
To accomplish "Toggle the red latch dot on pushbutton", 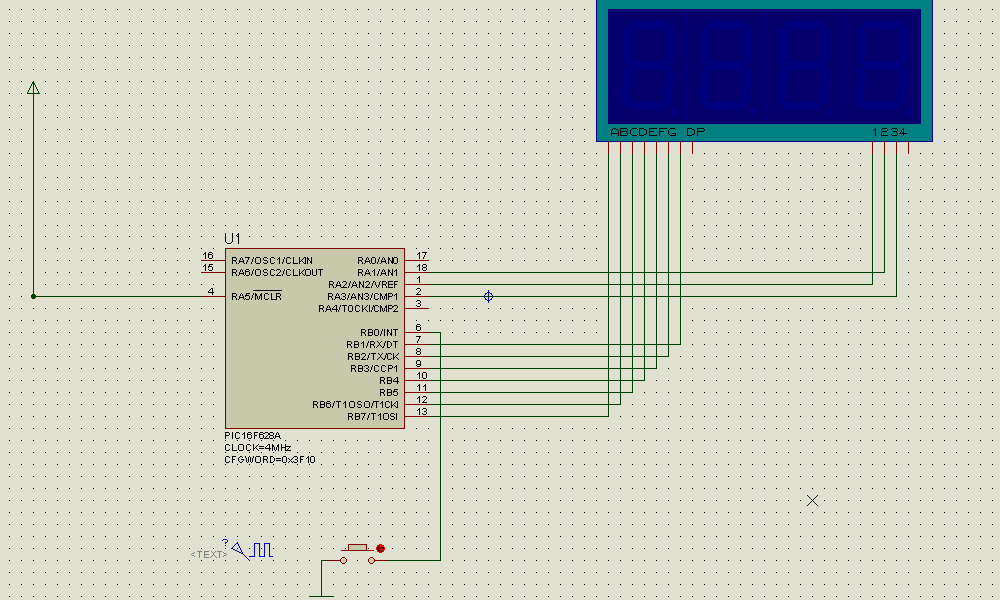I will click(x=381, y=548).
